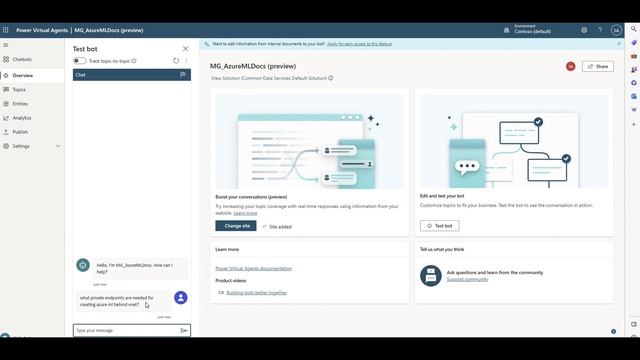Collapse the left navigation hamburger menu
This screenshot has height=360, width=640.
pos(6,45)
